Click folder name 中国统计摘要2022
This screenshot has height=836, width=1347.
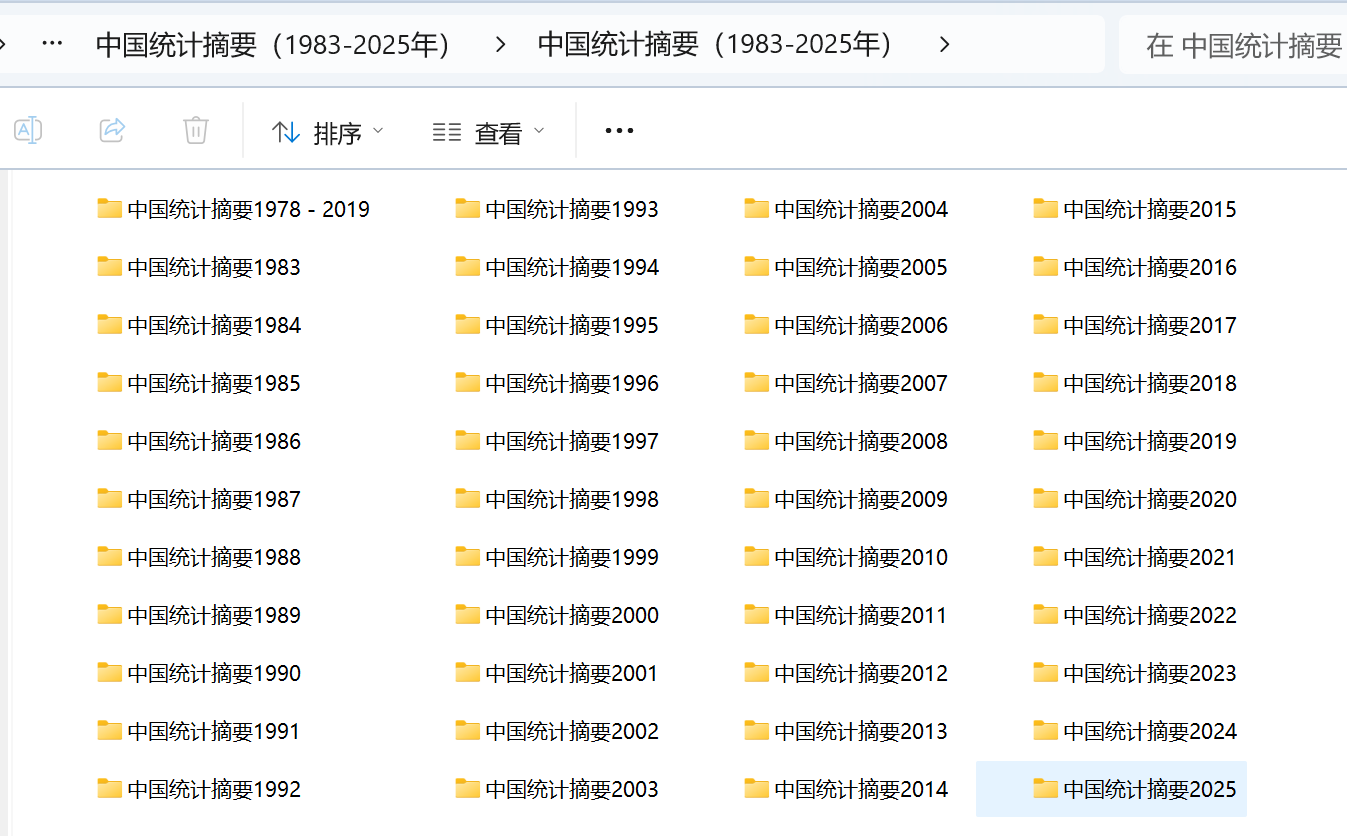click(1150, 615)
